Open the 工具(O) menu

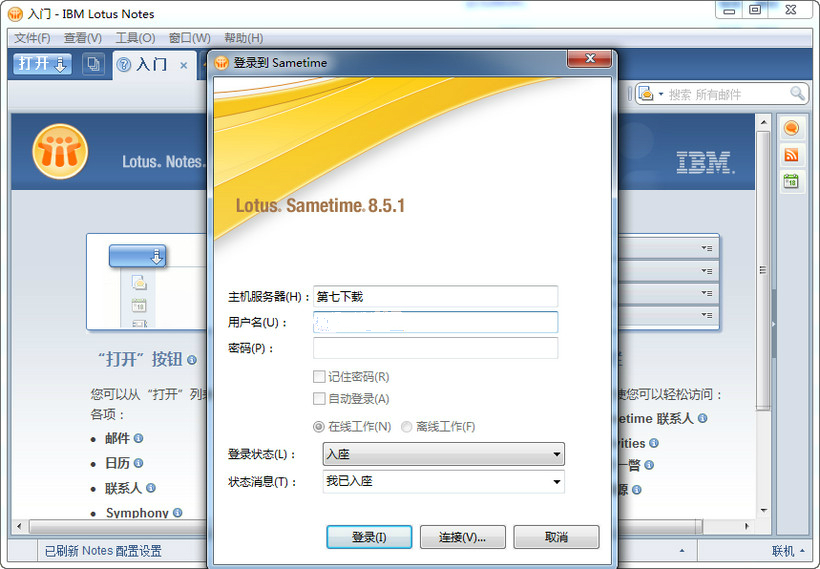pos(135,38)
